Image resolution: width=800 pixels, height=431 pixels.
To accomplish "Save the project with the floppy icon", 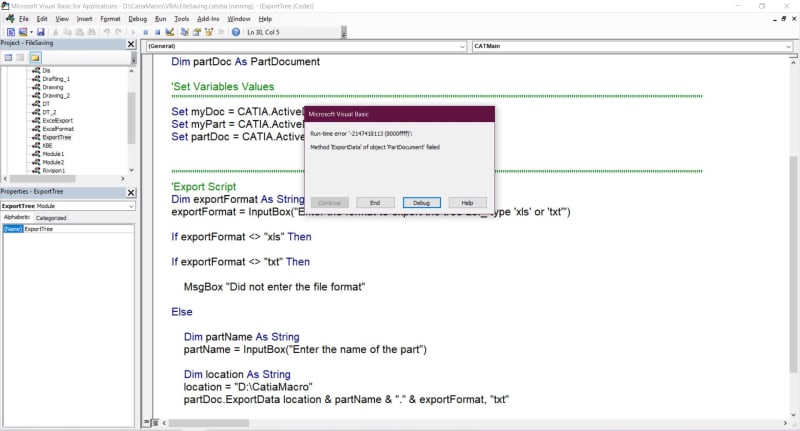I will click(41, 32).
